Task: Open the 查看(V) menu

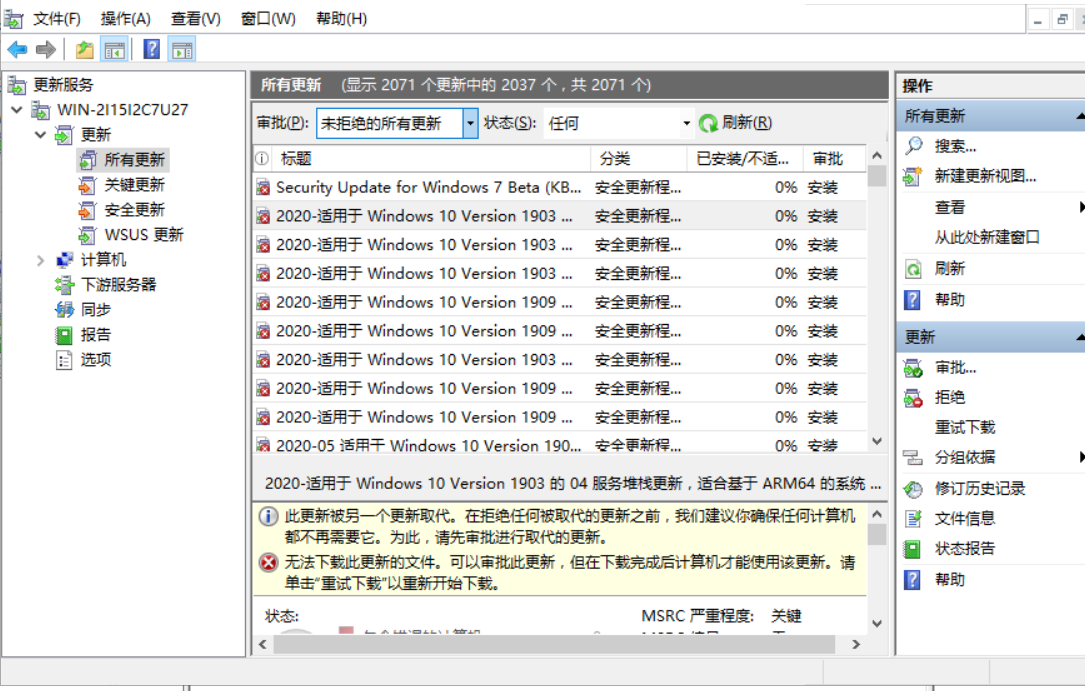Action: 196,19
